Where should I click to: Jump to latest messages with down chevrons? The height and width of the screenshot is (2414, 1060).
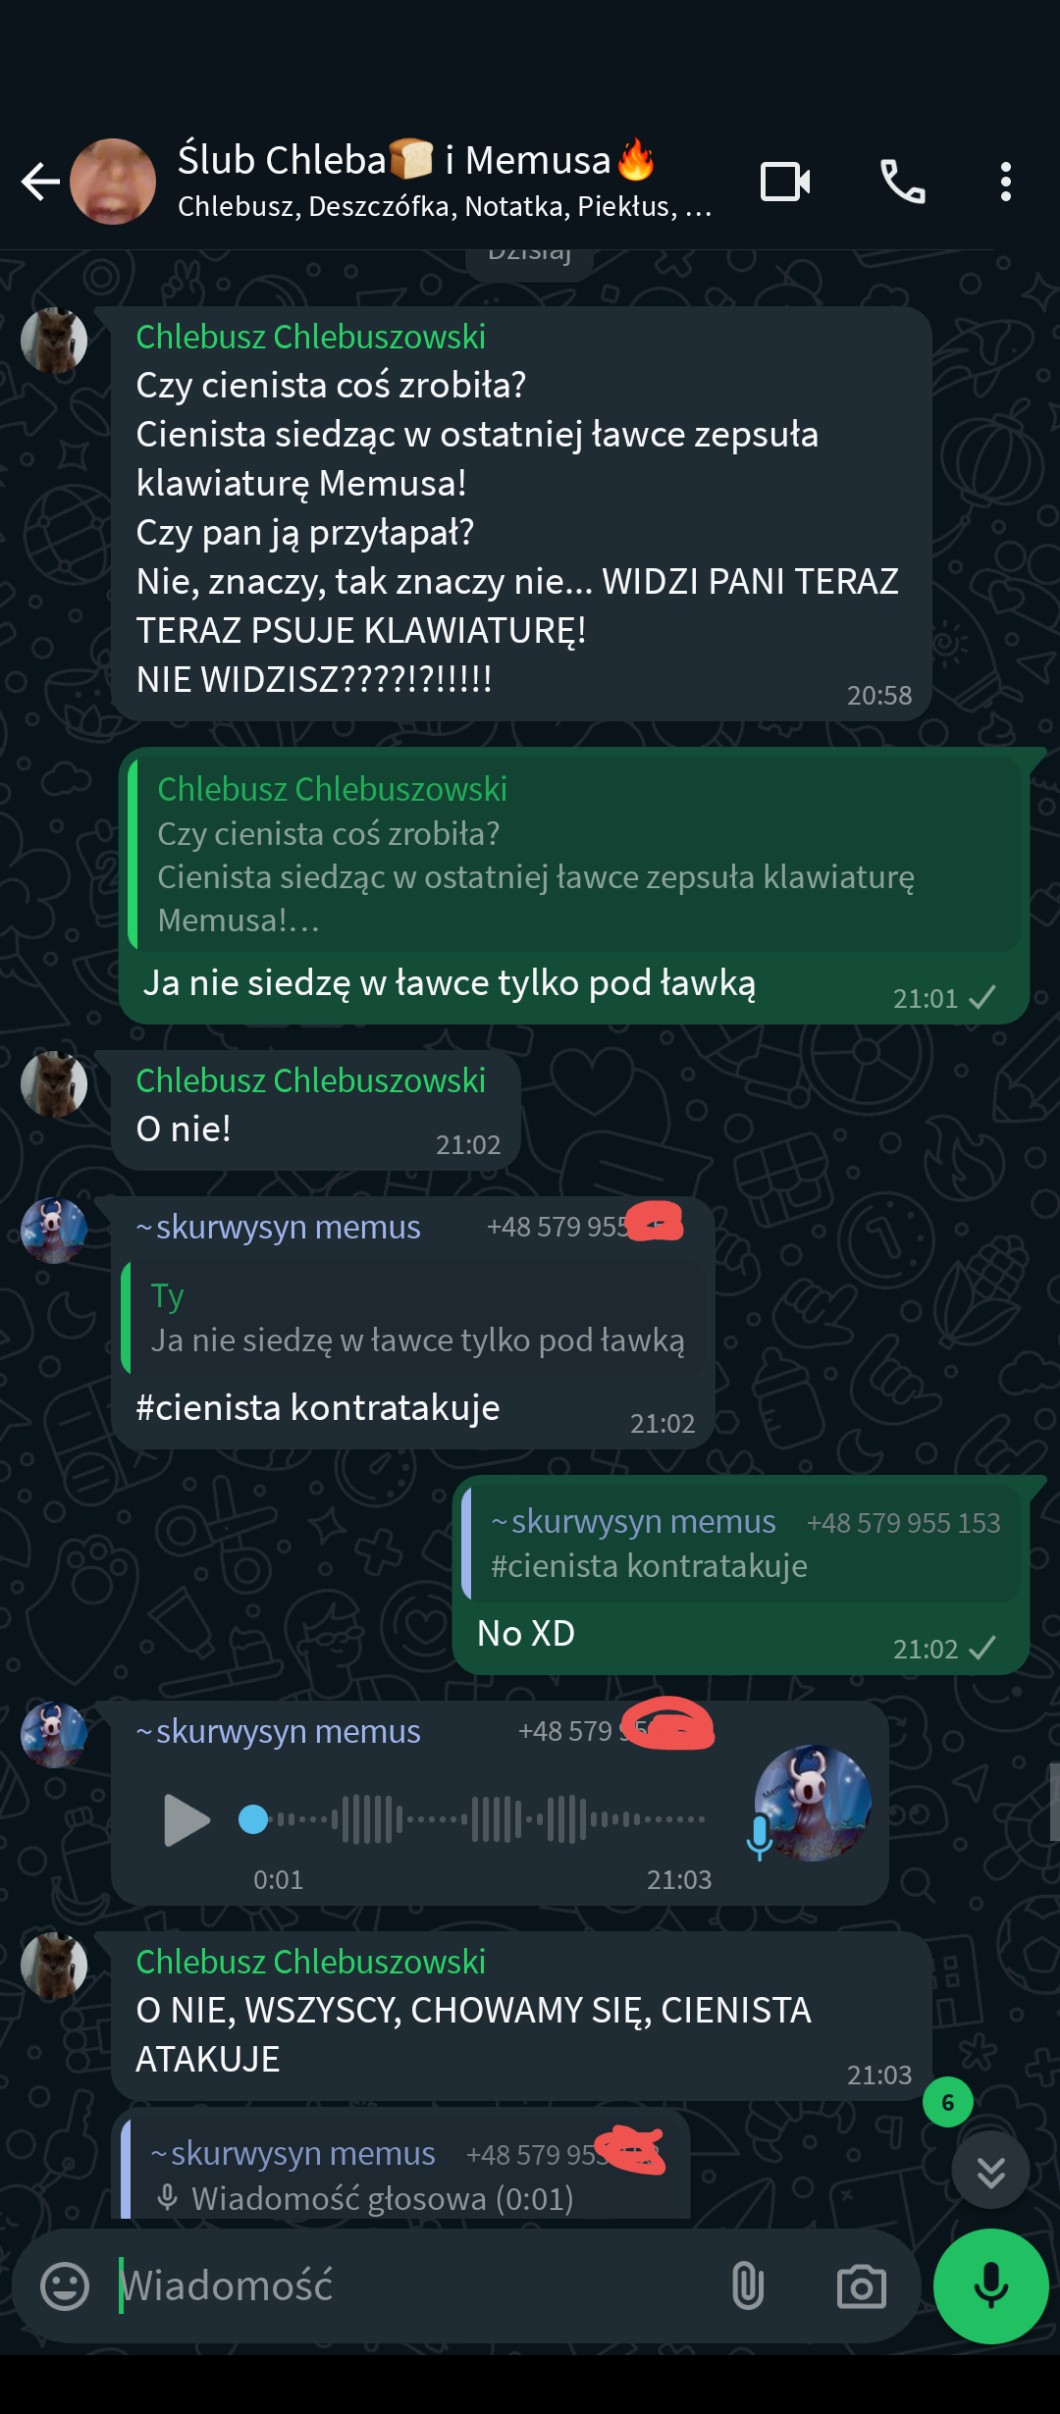tap(990, 2172)
